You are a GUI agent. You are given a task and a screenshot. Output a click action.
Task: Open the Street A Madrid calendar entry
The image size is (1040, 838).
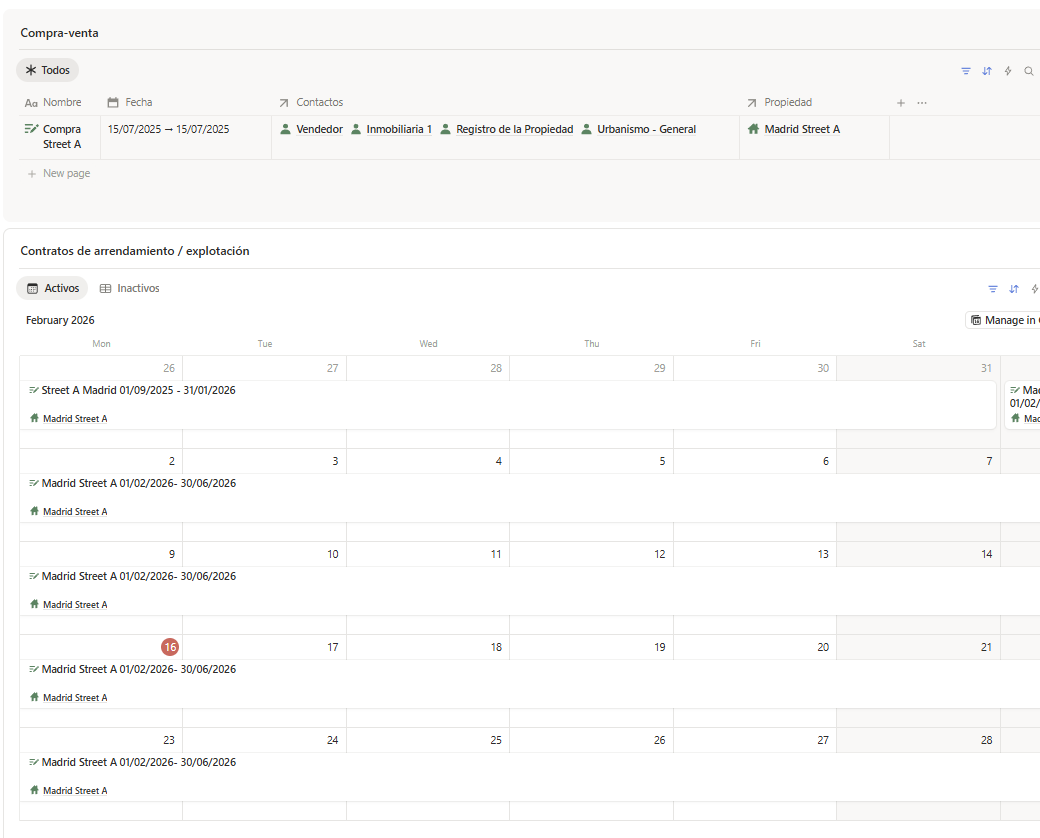[x=138, y=391]
